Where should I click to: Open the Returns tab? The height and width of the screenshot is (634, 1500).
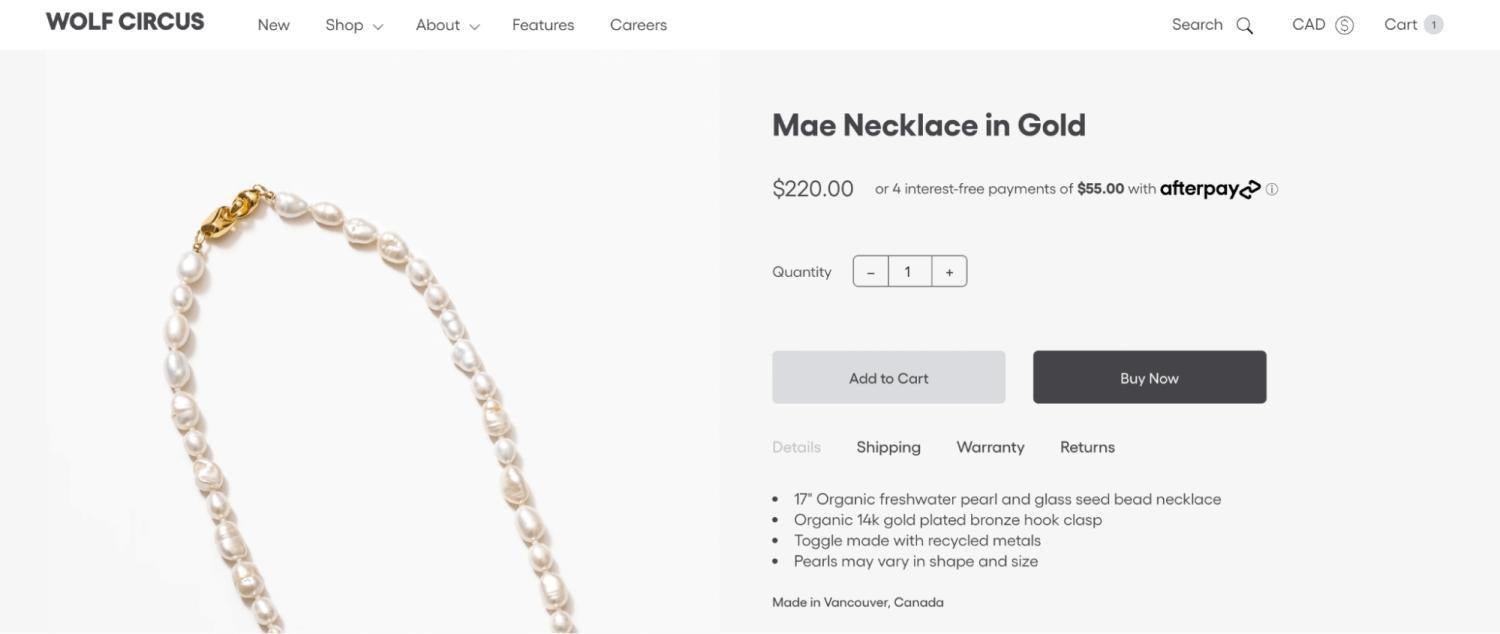coord(1087,447)
